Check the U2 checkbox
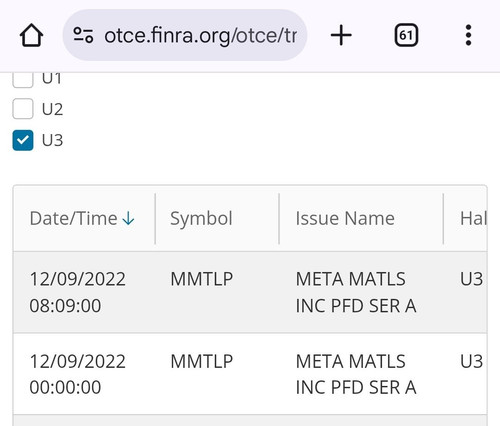Screen dimensions: 500x426 (23, 109)
